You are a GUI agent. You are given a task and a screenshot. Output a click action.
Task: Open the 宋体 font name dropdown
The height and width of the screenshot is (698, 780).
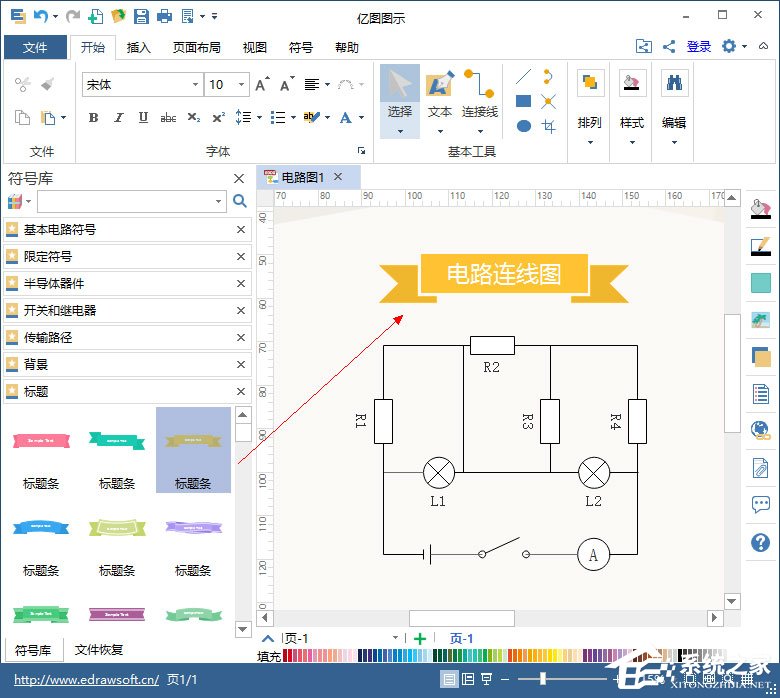pyautogui.click(x=195, y=85)
